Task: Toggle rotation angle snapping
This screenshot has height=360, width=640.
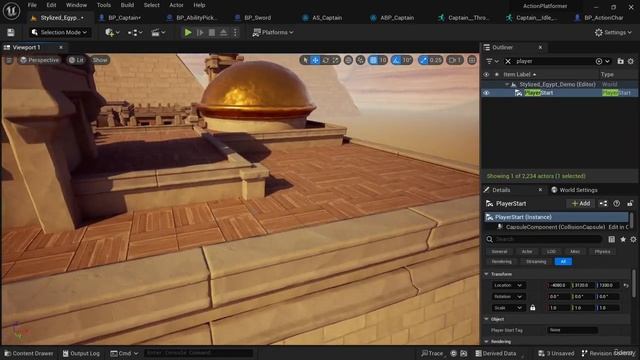Action: [x=396, y=60]
